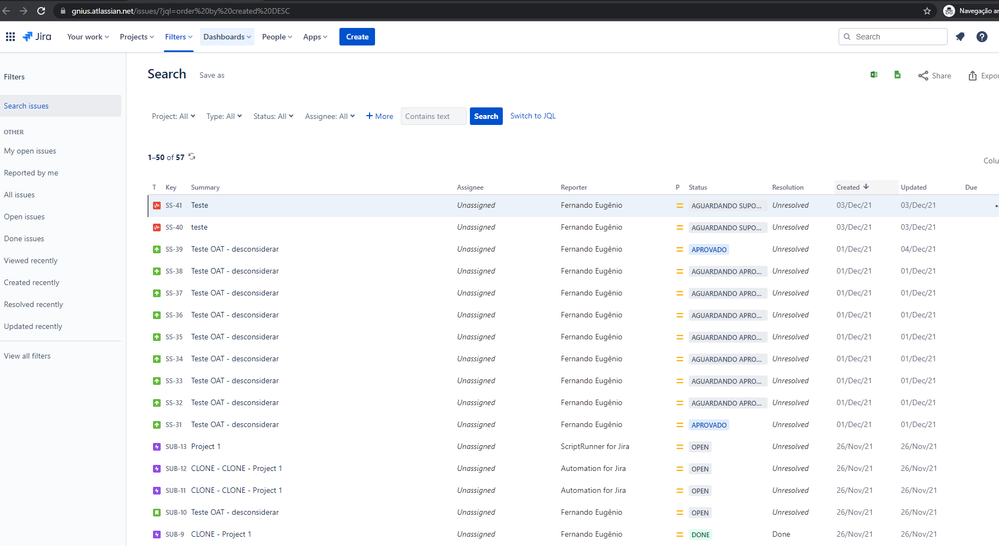Expand the Status: All filter dropdown
Screen dimensions: 999x546
(x=273, y=116)
